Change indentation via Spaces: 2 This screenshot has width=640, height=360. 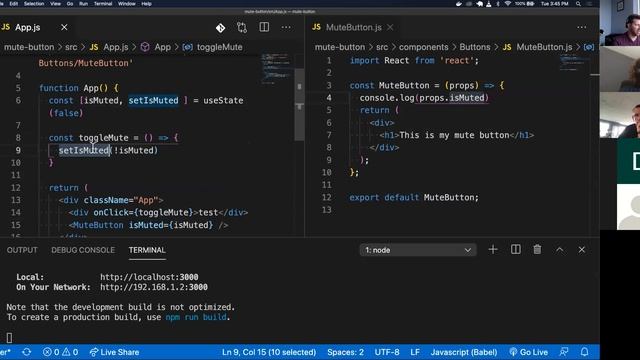[x=345, y=352]
